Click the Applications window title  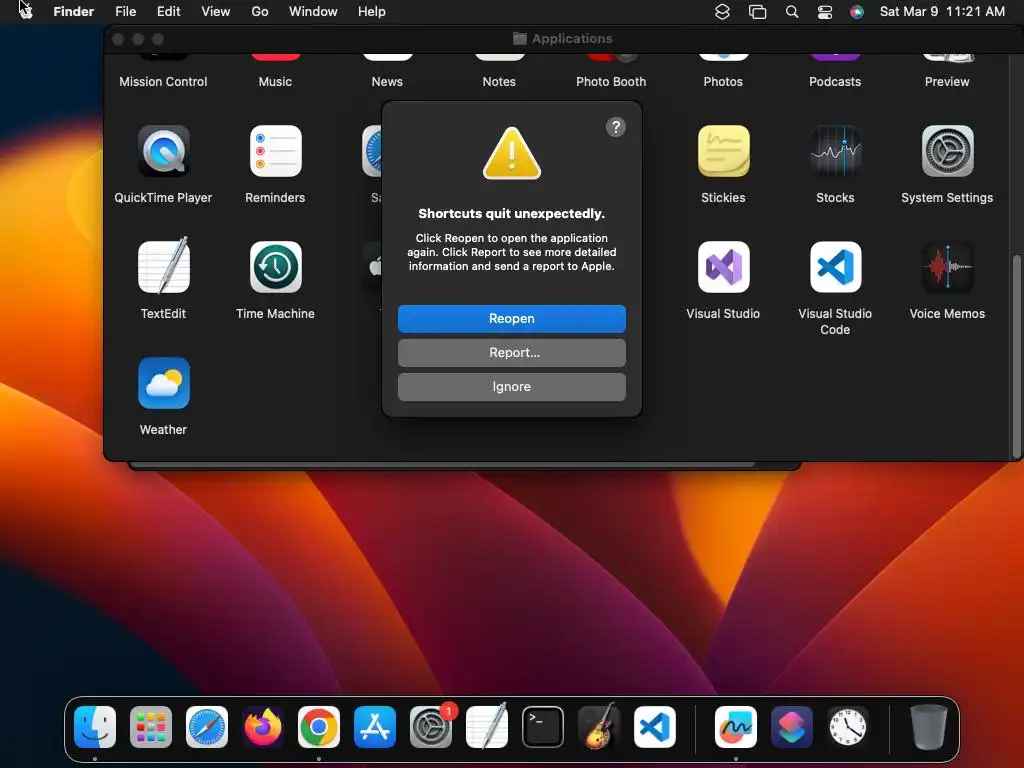pyautogui.click(x=572, y=39)
